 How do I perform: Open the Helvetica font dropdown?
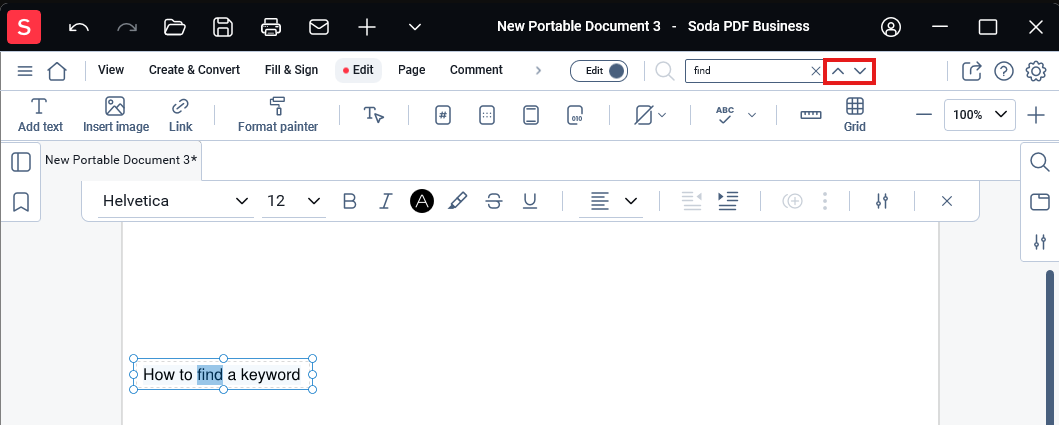176,201
